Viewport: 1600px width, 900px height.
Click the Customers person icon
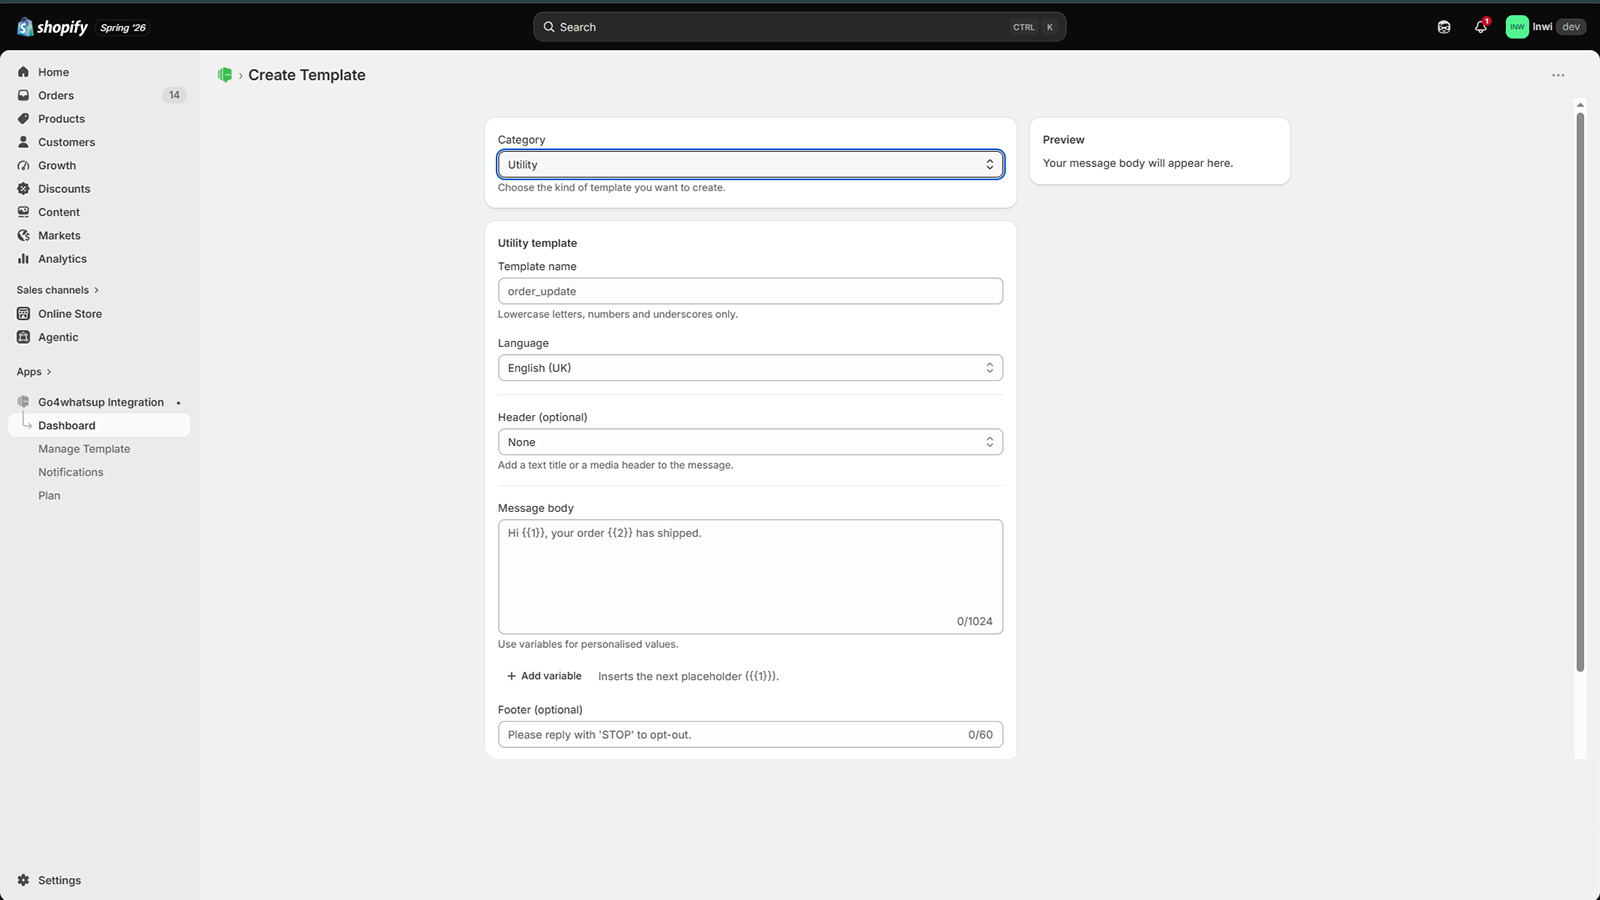tap(23, 142)
